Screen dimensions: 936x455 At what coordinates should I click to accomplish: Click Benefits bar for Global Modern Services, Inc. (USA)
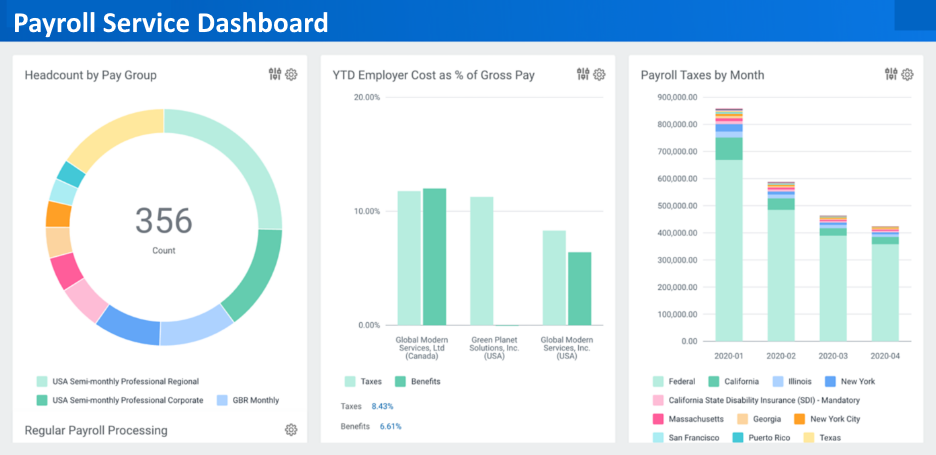click(x=580, y=288)
